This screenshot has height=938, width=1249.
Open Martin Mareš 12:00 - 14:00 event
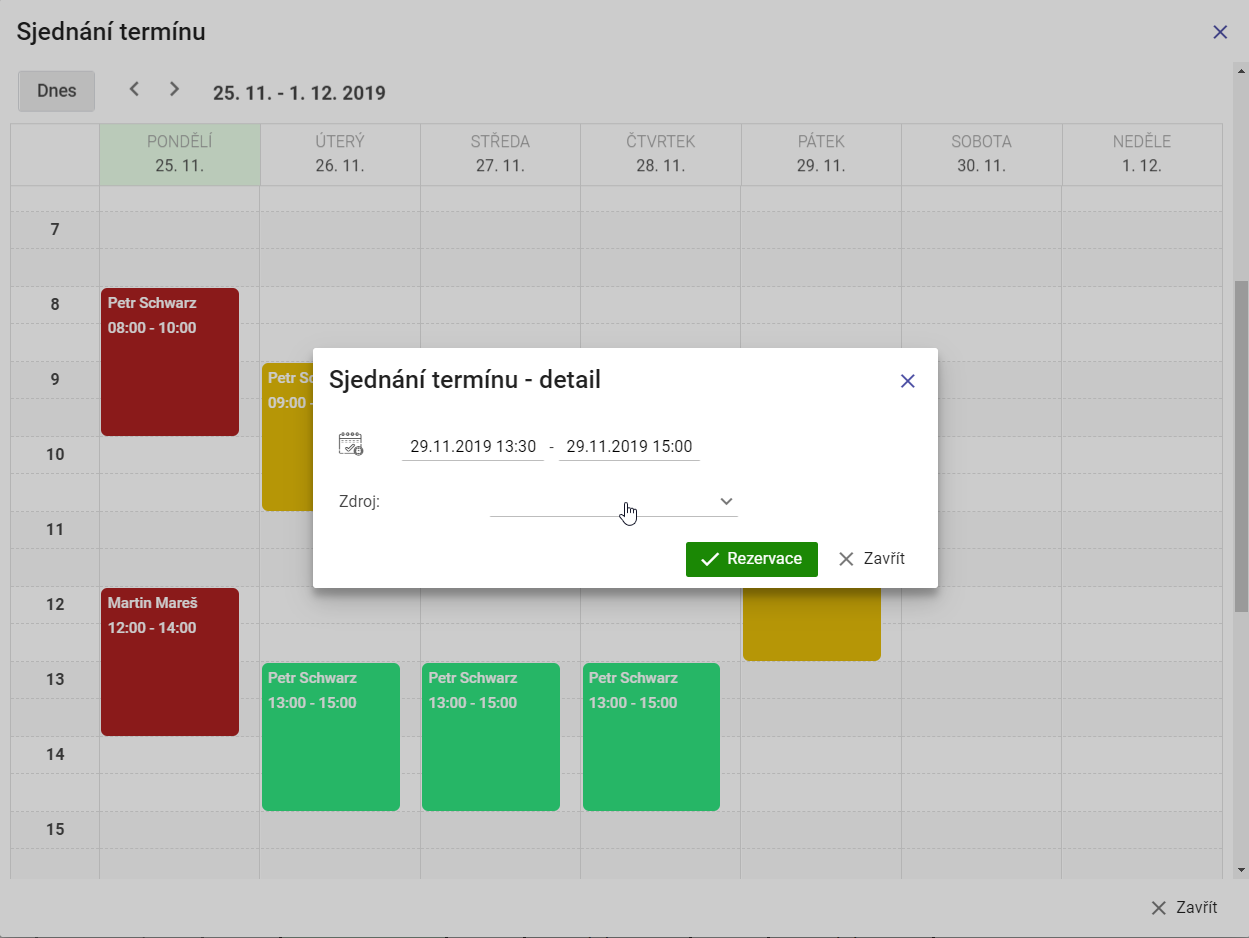point(170,662)
